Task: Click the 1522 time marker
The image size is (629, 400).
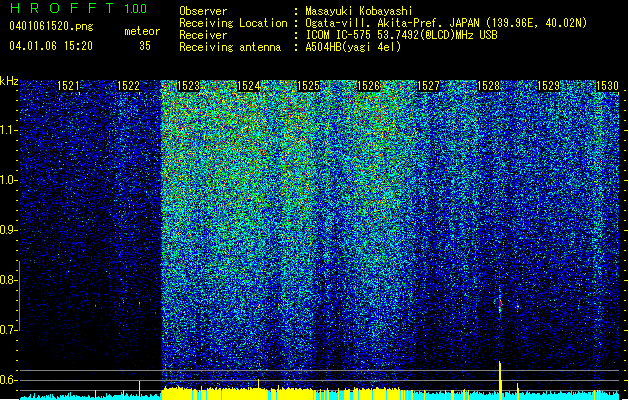Action: [128, 86]
